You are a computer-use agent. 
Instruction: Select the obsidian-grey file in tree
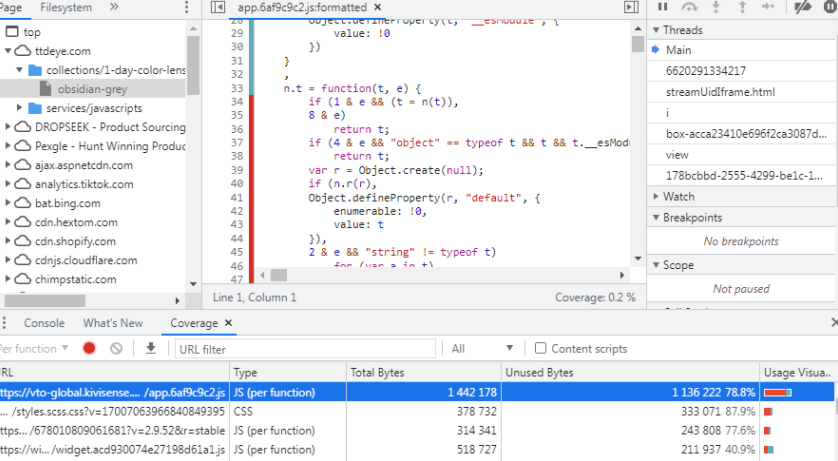[91, 89]
